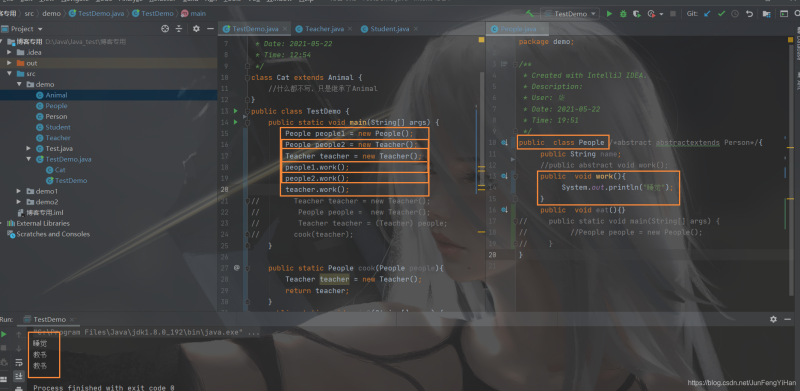Toggle soft-wrap in the Run console
Image resolution: width=800 pixels, height=391 pixels.
coord(19,363)
